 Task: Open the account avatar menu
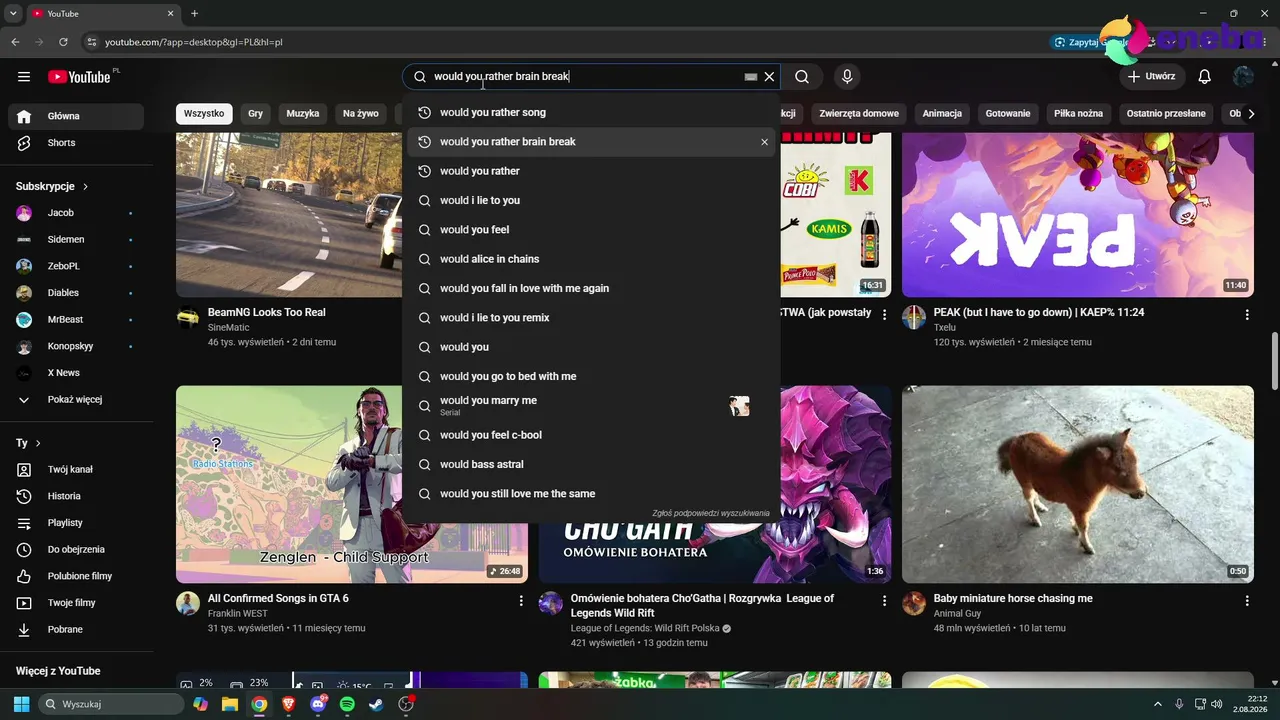point(1244,77)
